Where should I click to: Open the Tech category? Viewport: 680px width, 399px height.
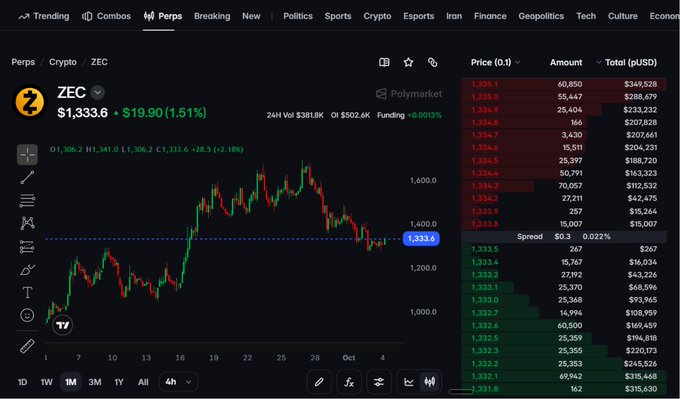pyautogui.click(x=586, y=16)
